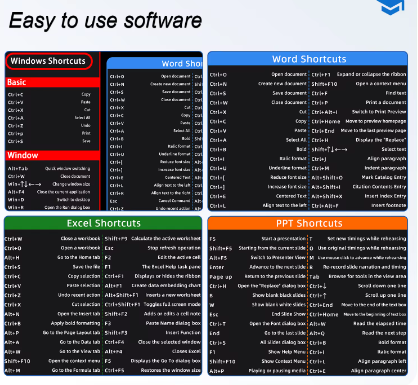This screenshot has width=418, height=385.
Task: Click the Ctrl+W Close a workbook row in Excel
Action: tap(52, 239)
